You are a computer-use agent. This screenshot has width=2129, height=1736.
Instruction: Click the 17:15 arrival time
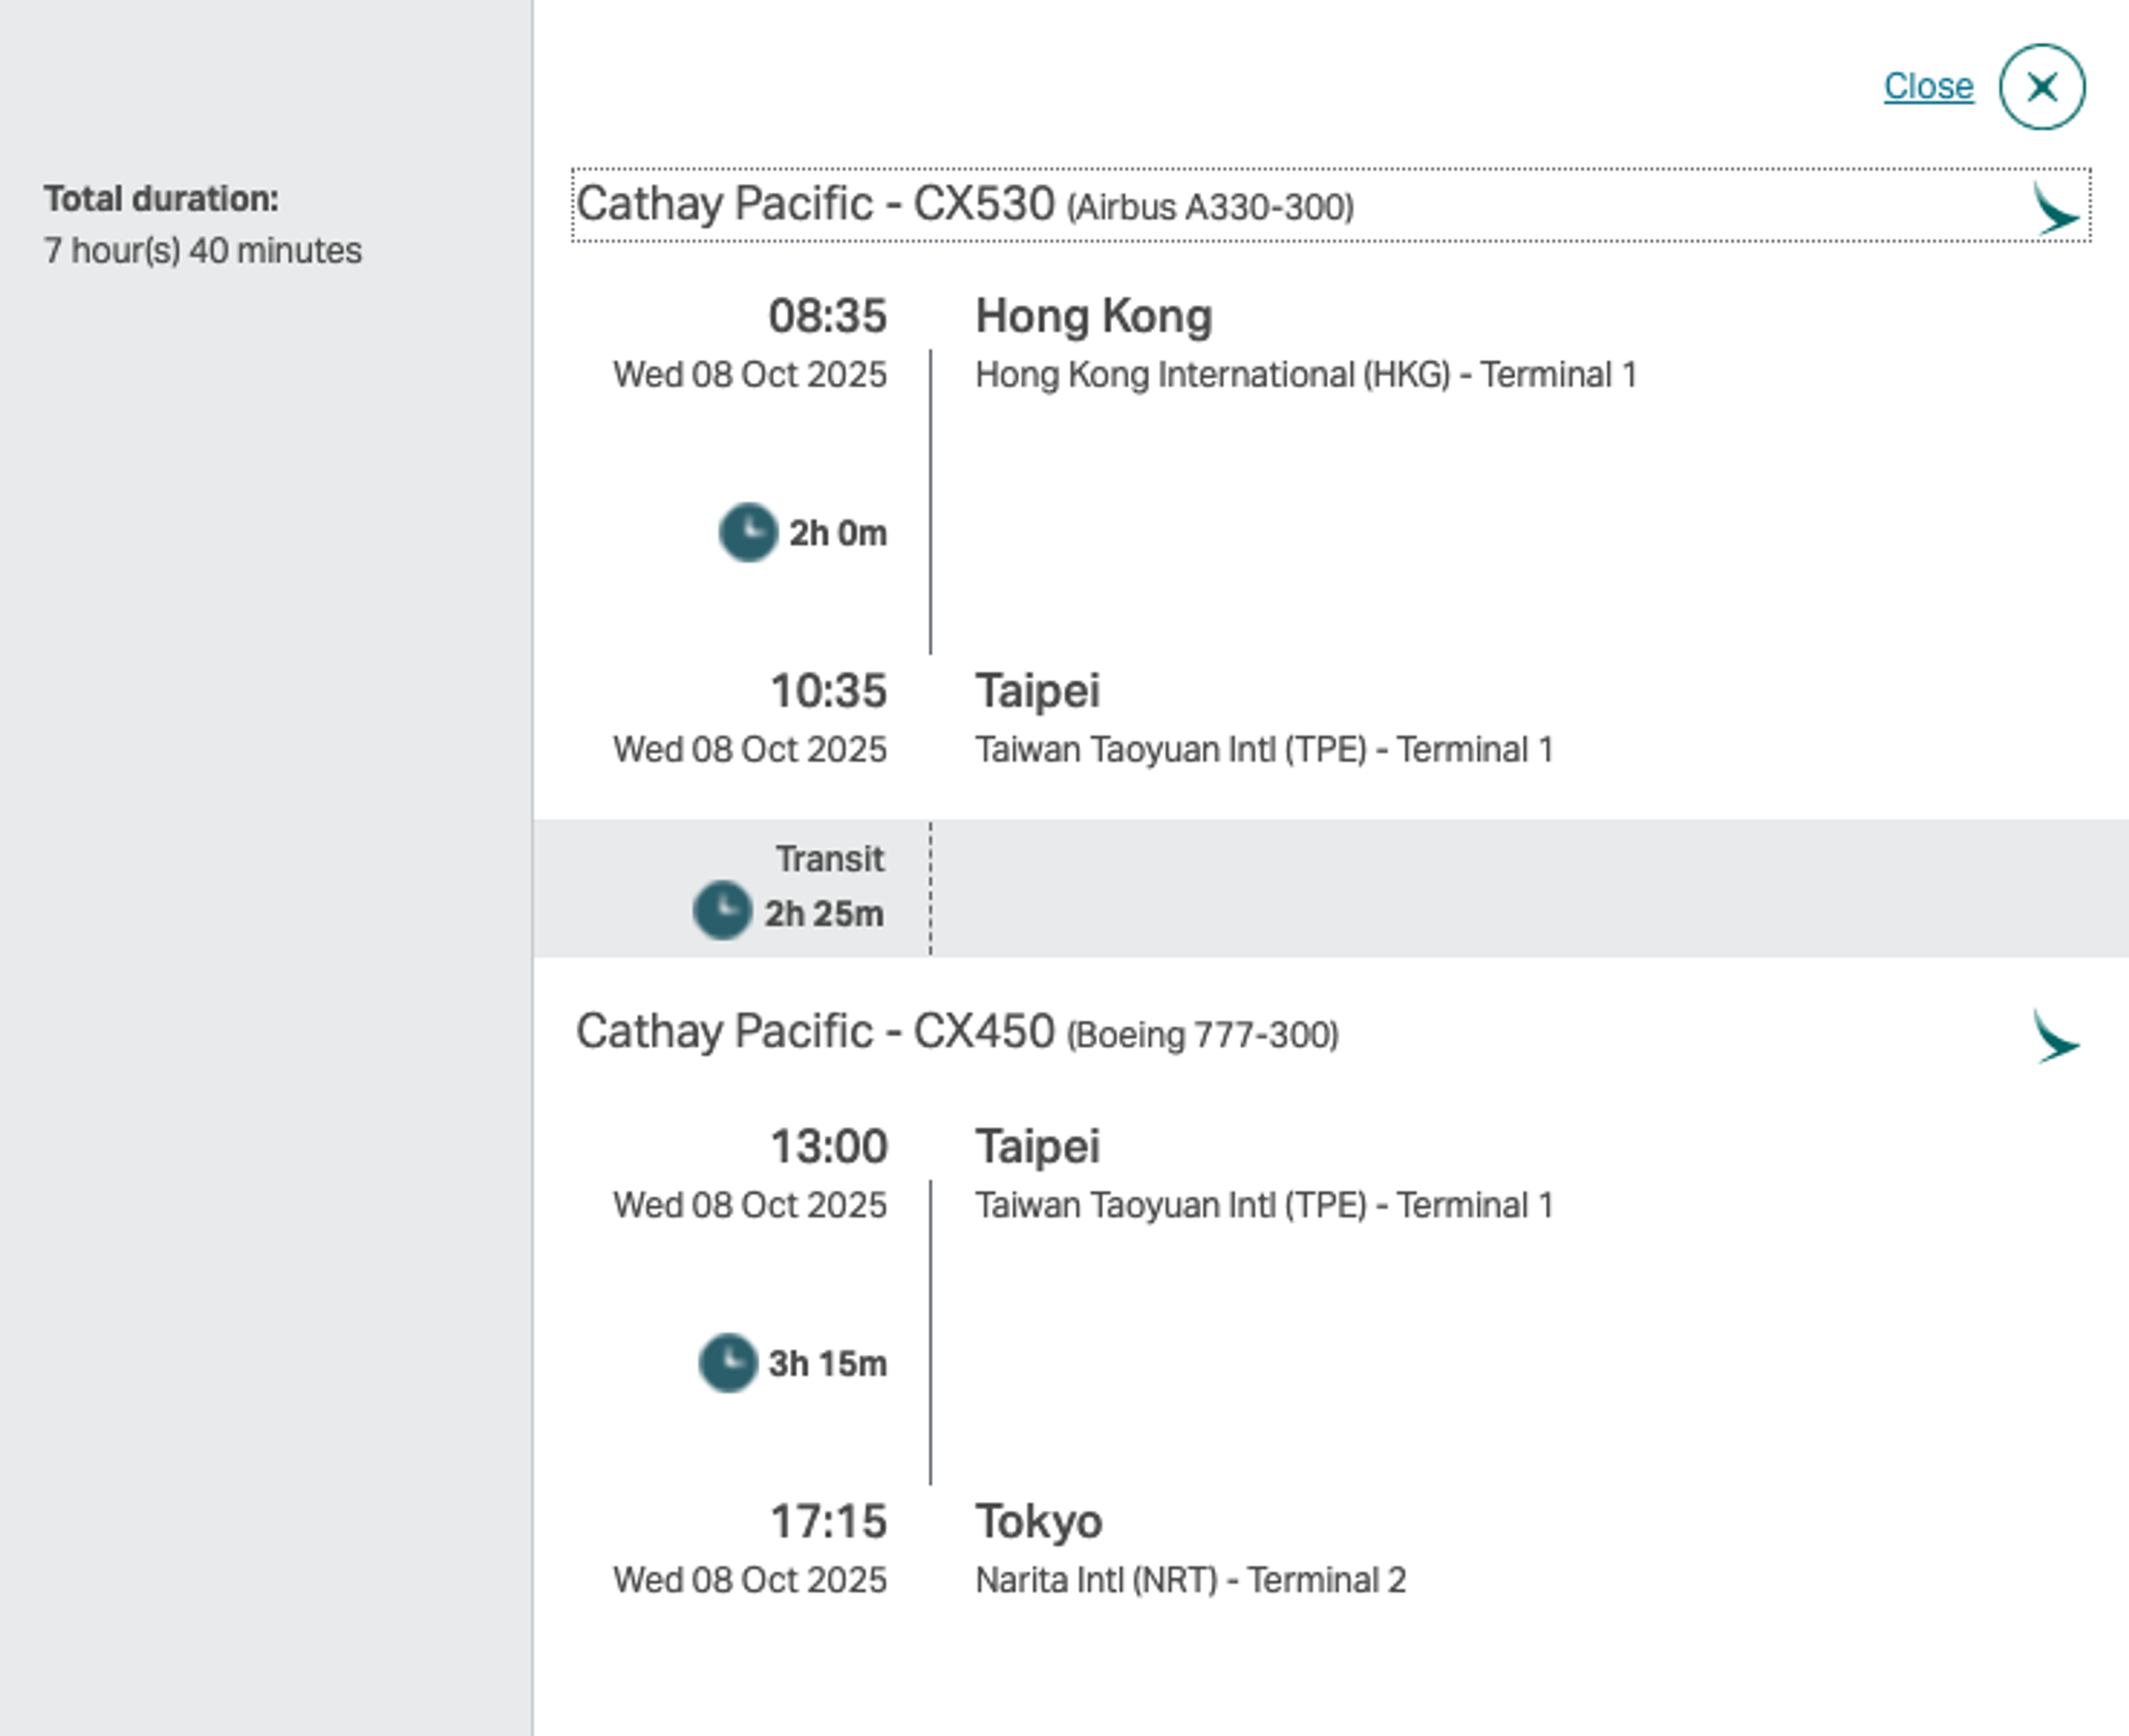828,1521
